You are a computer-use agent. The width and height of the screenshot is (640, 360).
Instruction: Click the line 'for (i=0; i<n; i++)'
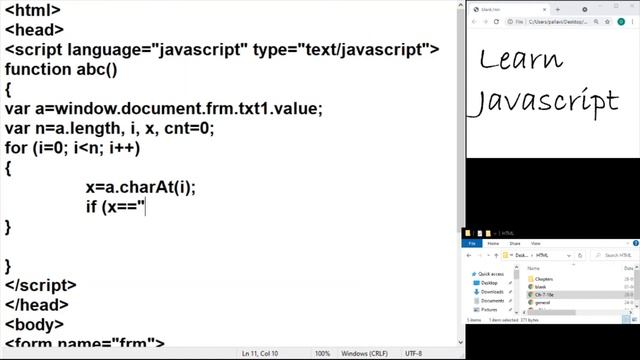[x=72, y=148]
